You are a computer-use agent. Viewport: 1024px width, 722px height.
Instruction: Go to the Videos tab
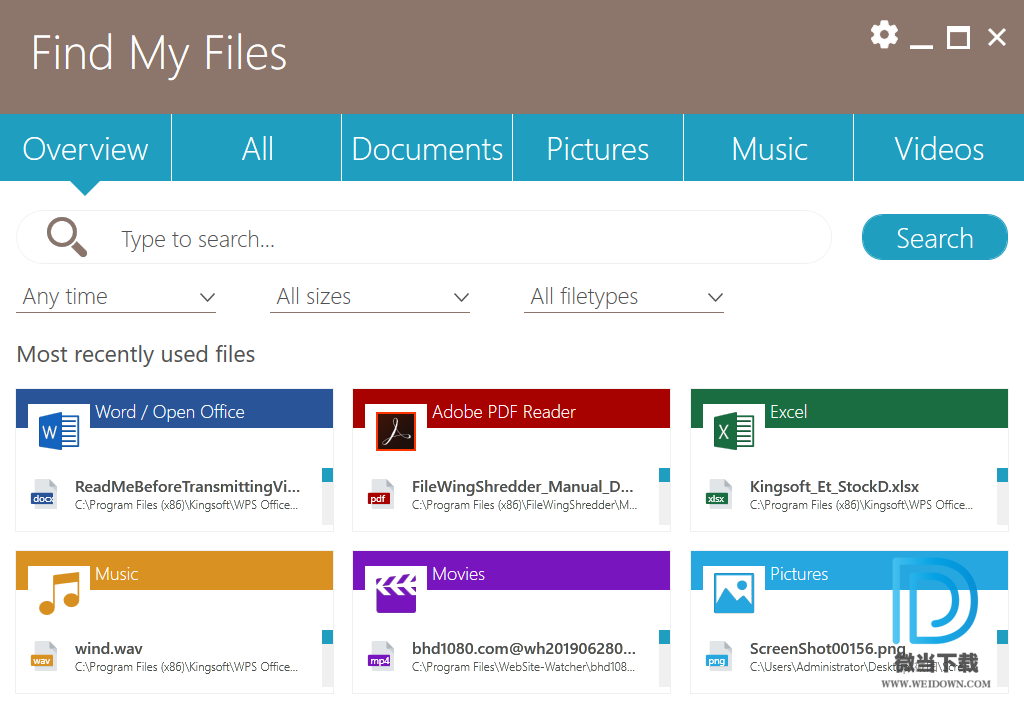point(939,148)
